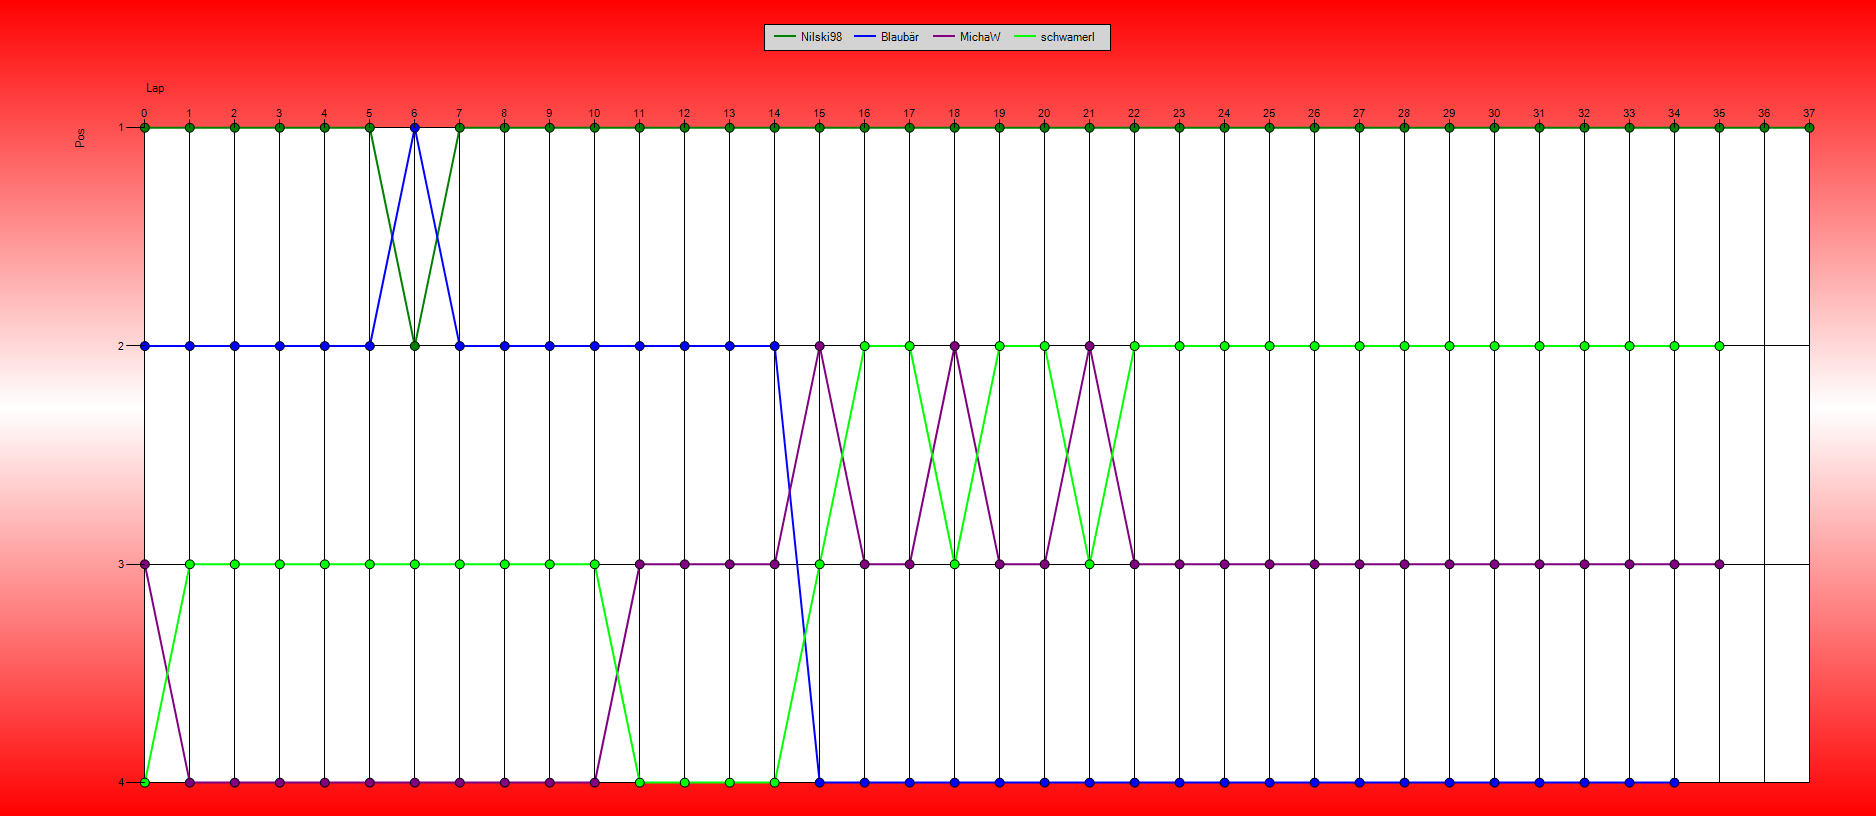Click Nilski98's dark green point at lap 6, position 2
Screen dimensions: 1876x816
pos(415,346)
